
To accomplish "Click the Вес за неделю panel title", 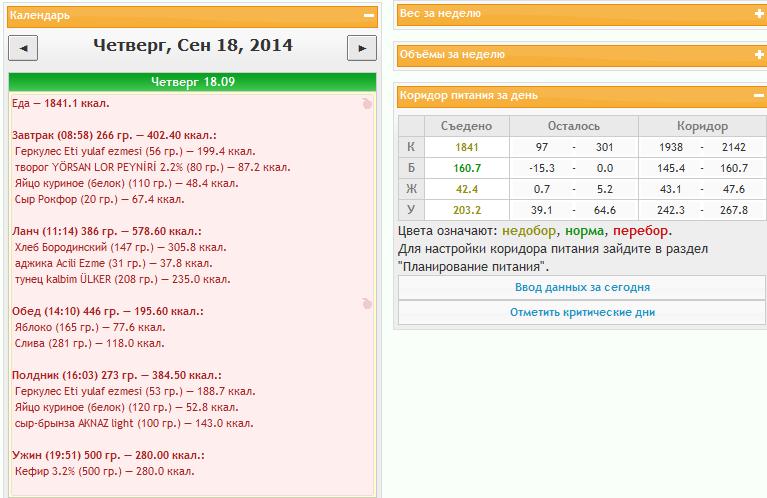I will pyautogui.click(x=440, y=14).
